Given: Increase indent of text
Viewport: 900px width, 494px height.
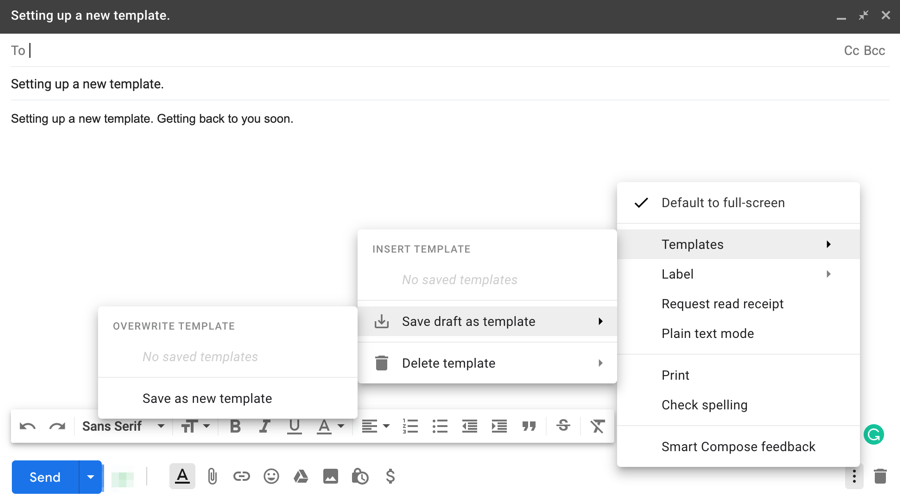Looking at the screenshot, I should coord(499,426).
